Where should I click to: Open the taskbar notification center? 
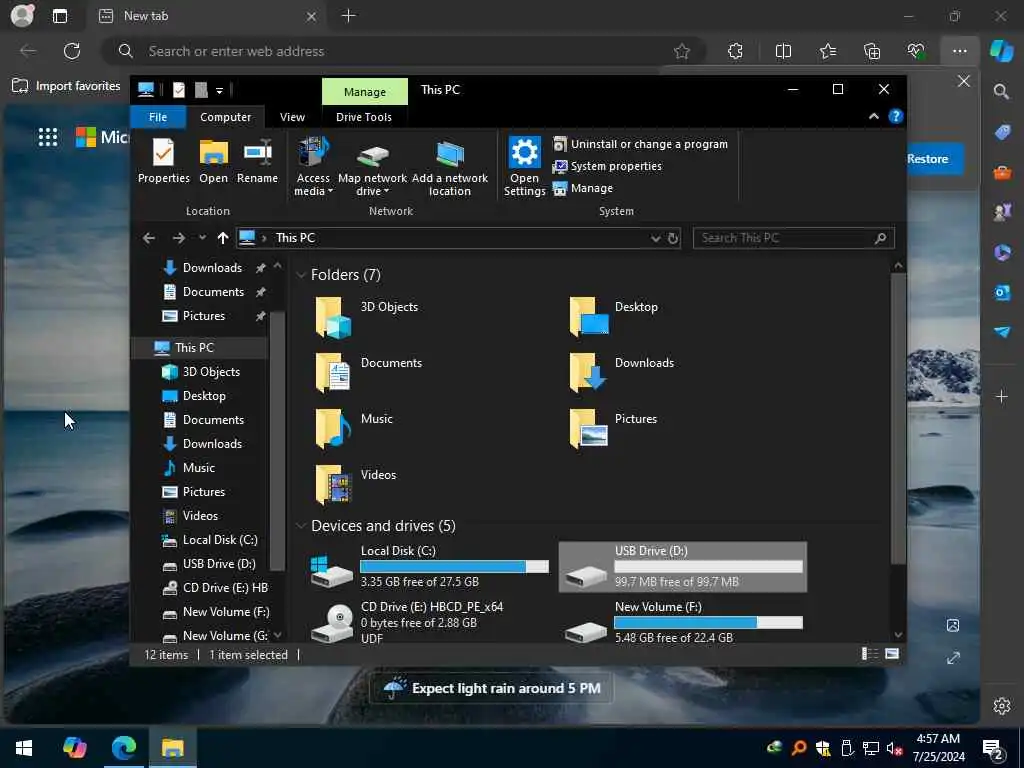(994, 749)
